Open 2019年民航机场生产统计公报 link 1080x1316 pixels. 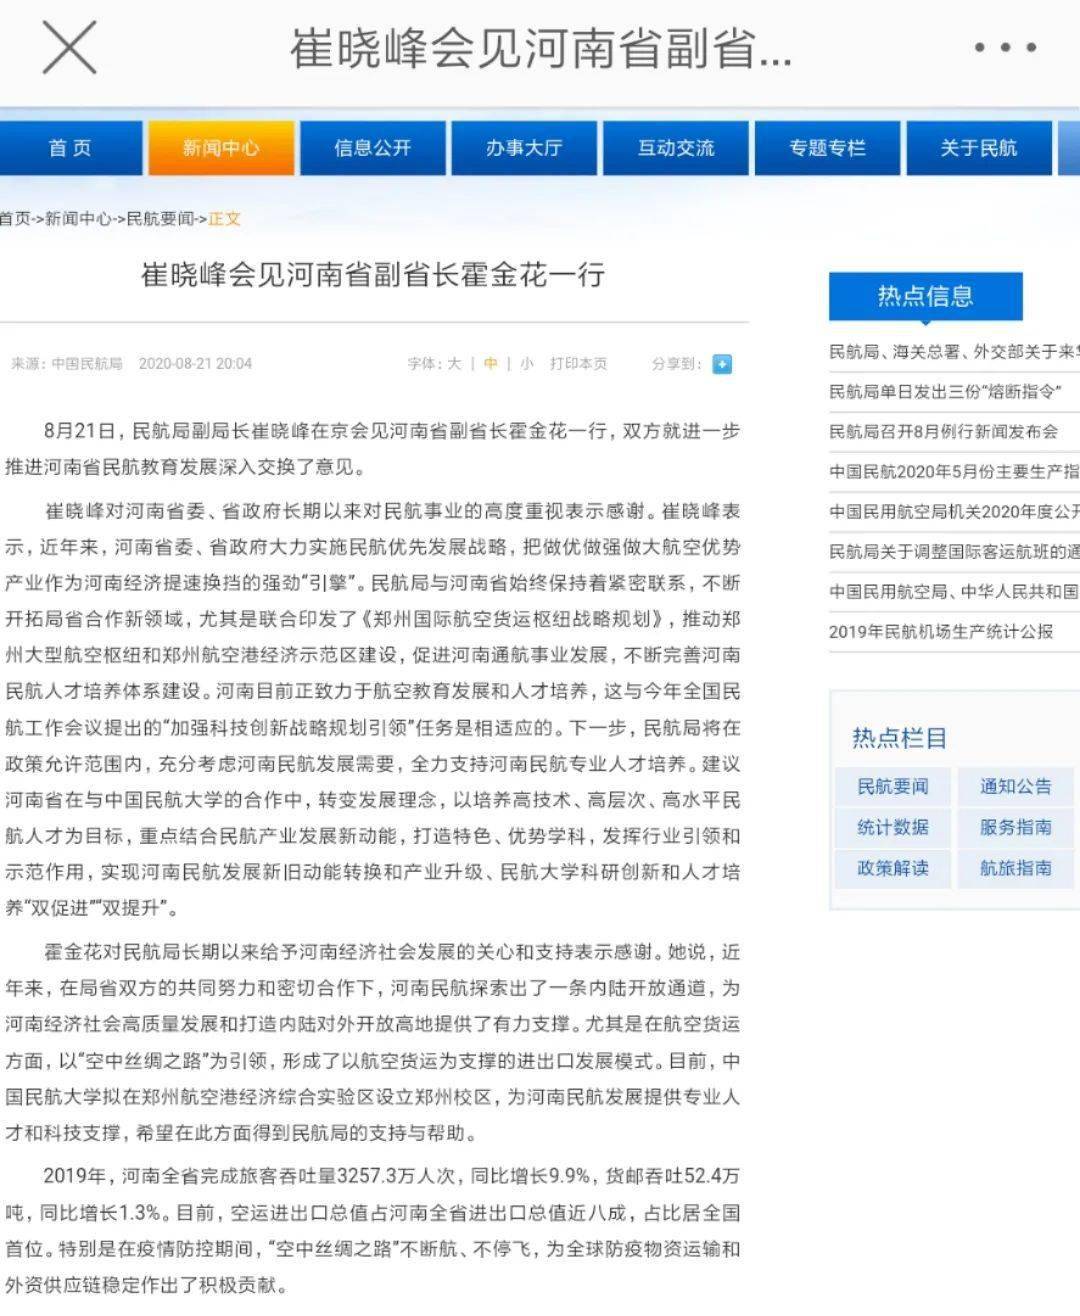click(940, 631)
